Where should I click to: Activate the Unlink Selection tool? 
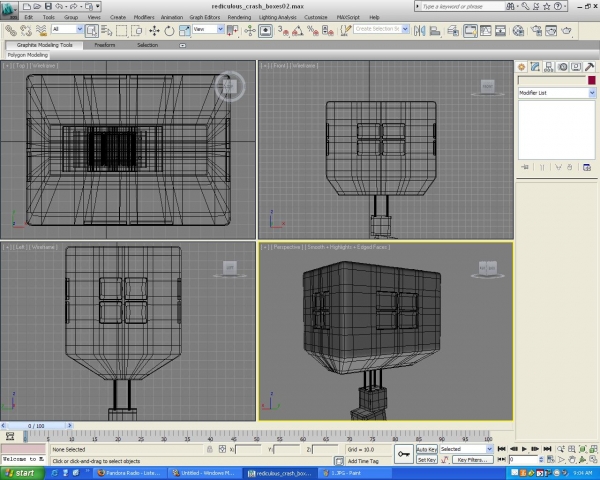26,31
